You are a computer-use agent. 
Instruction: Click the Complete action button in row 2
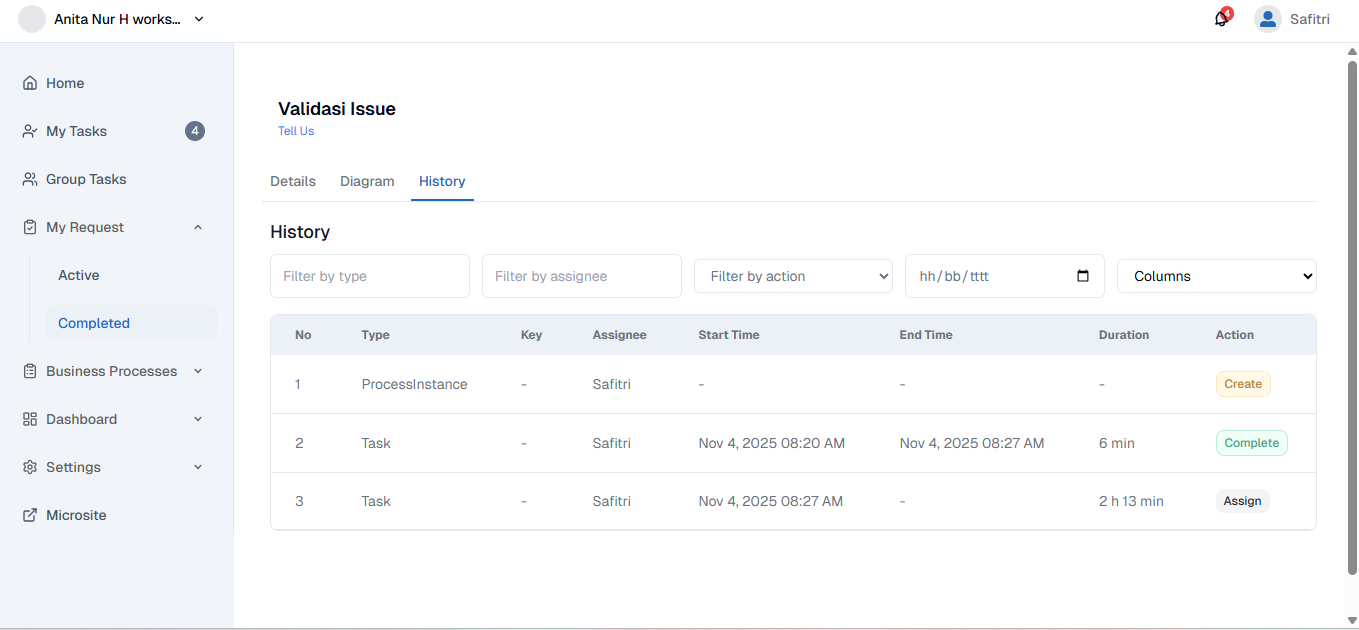coord(1251,442)
